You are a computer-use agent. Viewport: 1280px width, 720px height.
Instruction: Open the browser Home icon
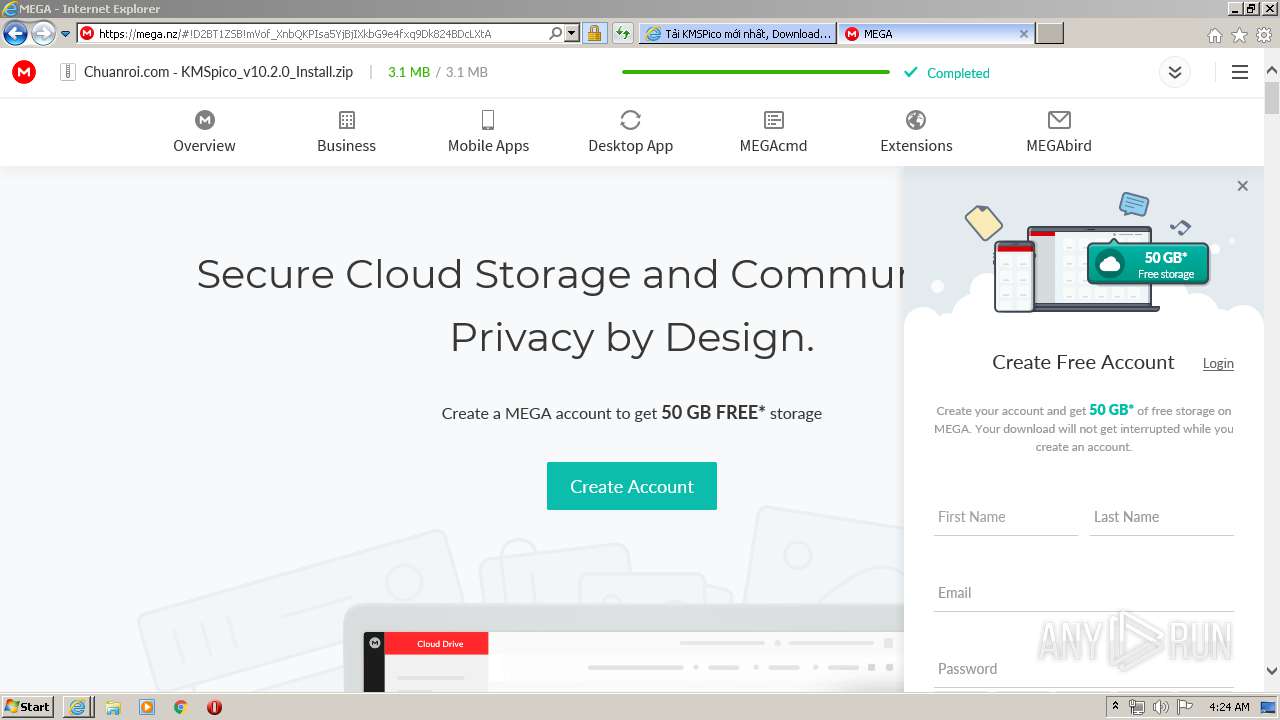coord(1214,35)
